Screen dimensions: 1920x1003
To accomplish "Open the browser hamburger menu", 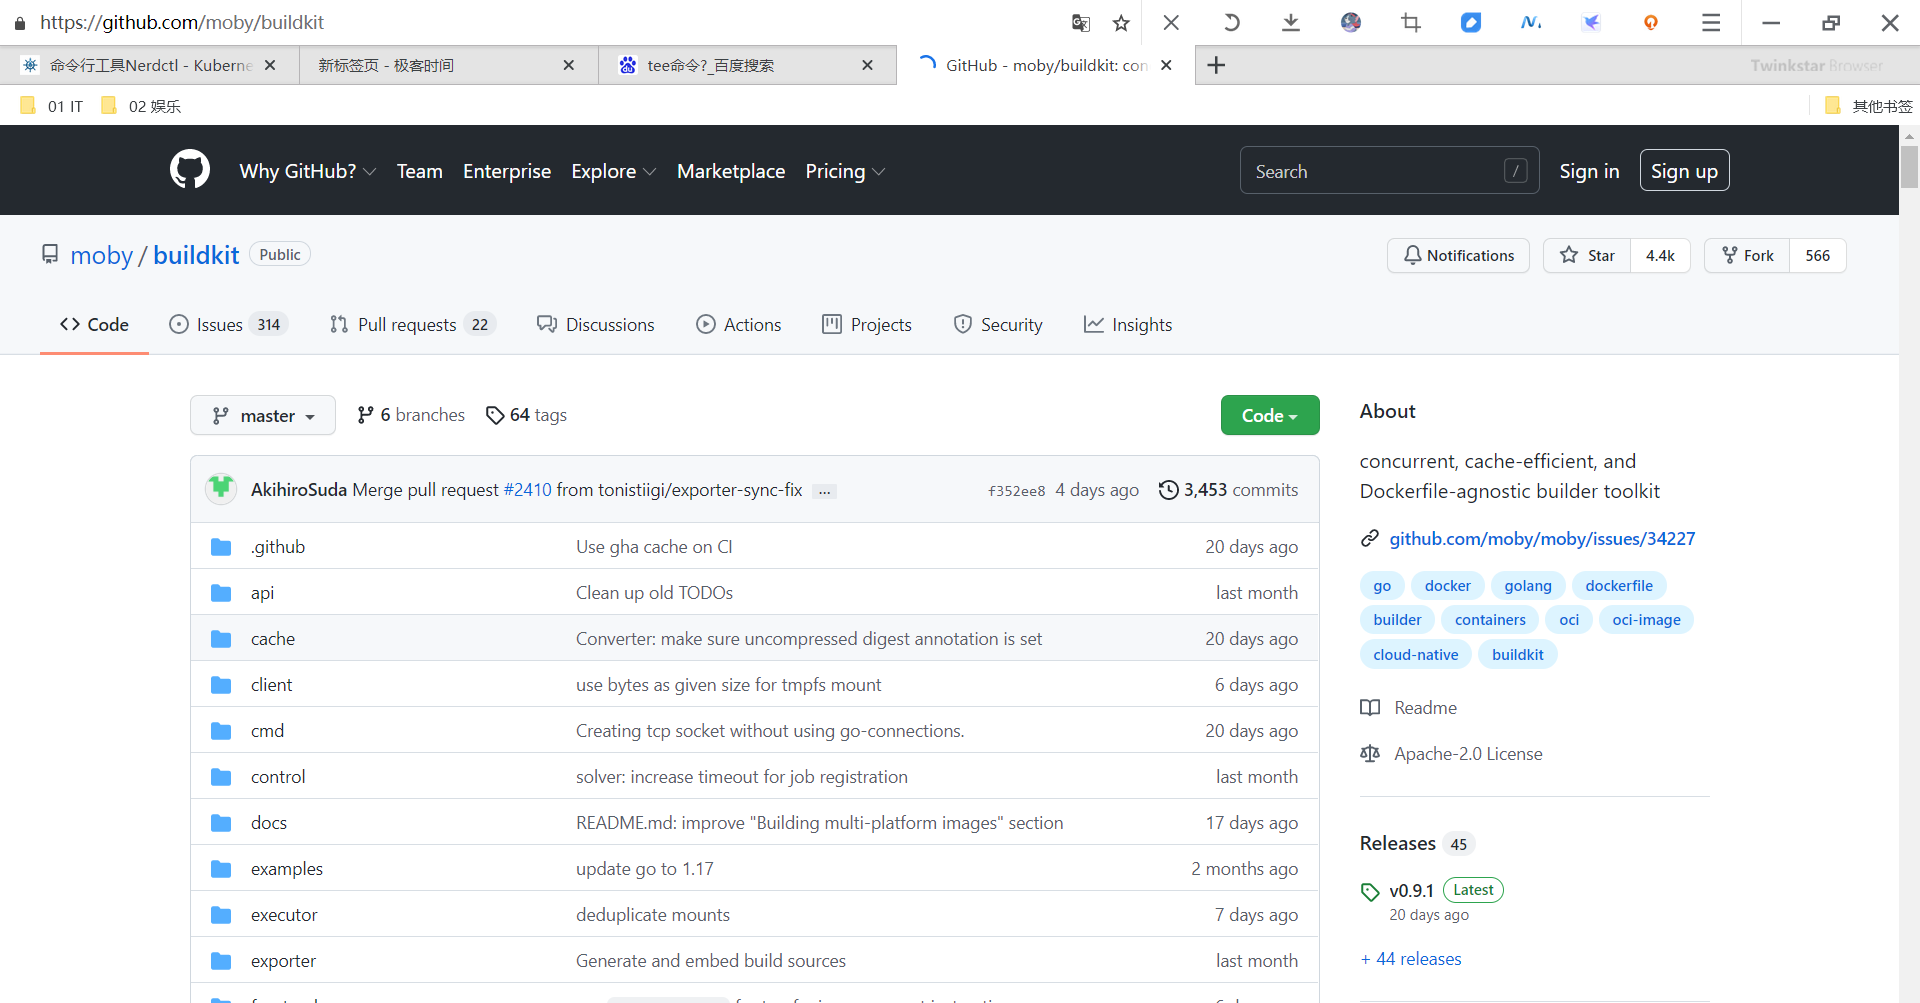I will point(1711,22).
